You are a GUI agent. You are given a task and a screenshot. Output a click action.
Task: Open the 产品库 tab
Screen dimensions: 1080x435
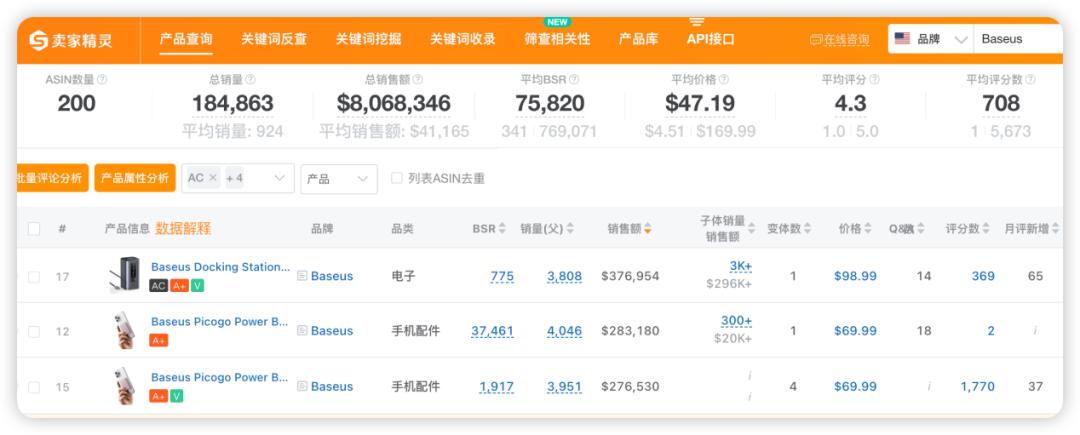pos(638,39)
